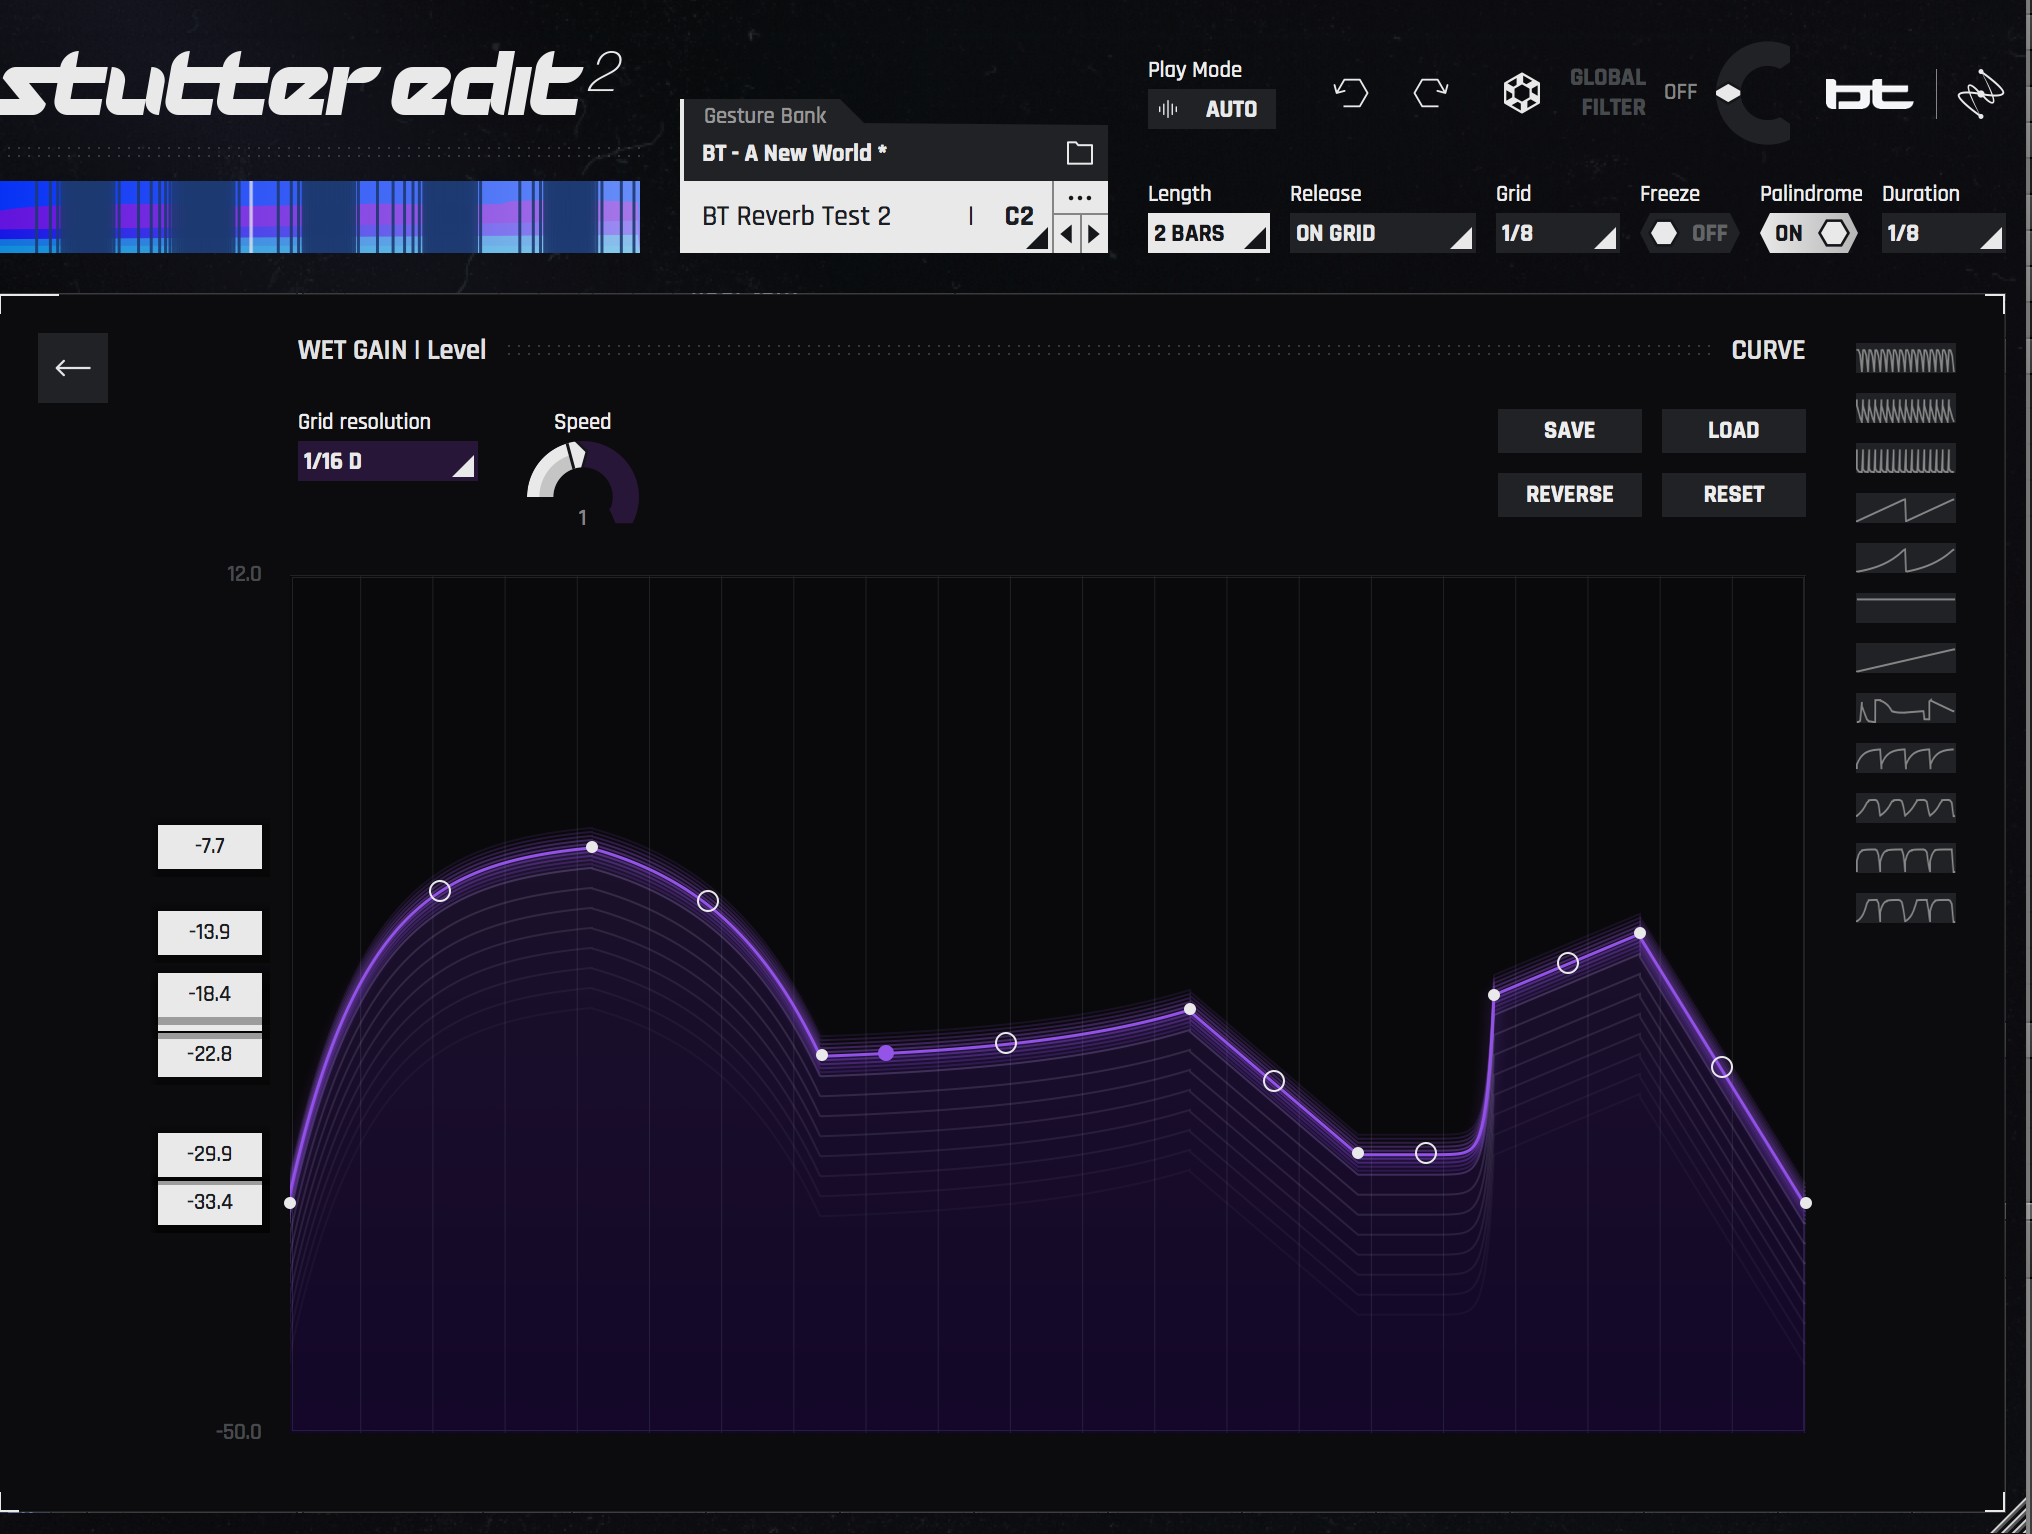Viewport: 2032px width, 1534px height.
Task: Select the double ramp-up curve preset
Action: pyautogui.click(x=1905, y=509)
